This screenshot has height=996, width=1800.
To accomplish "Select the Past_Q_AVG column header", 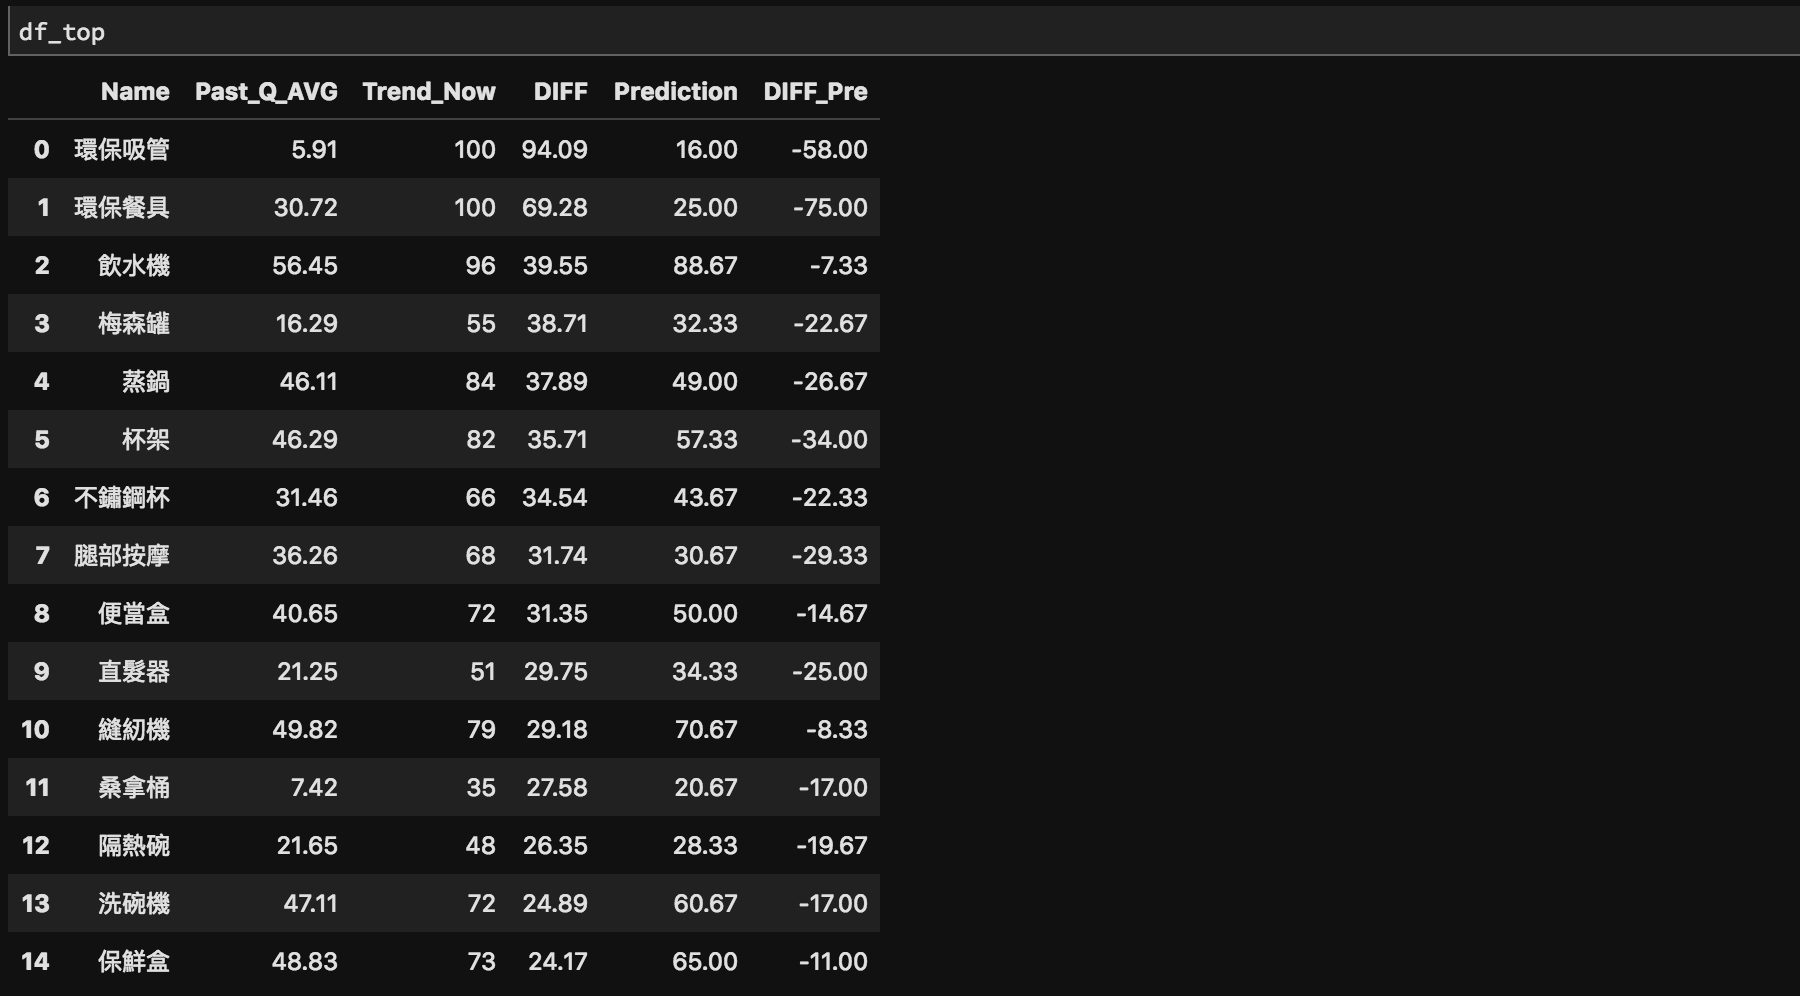I will [x=266, y=92].
